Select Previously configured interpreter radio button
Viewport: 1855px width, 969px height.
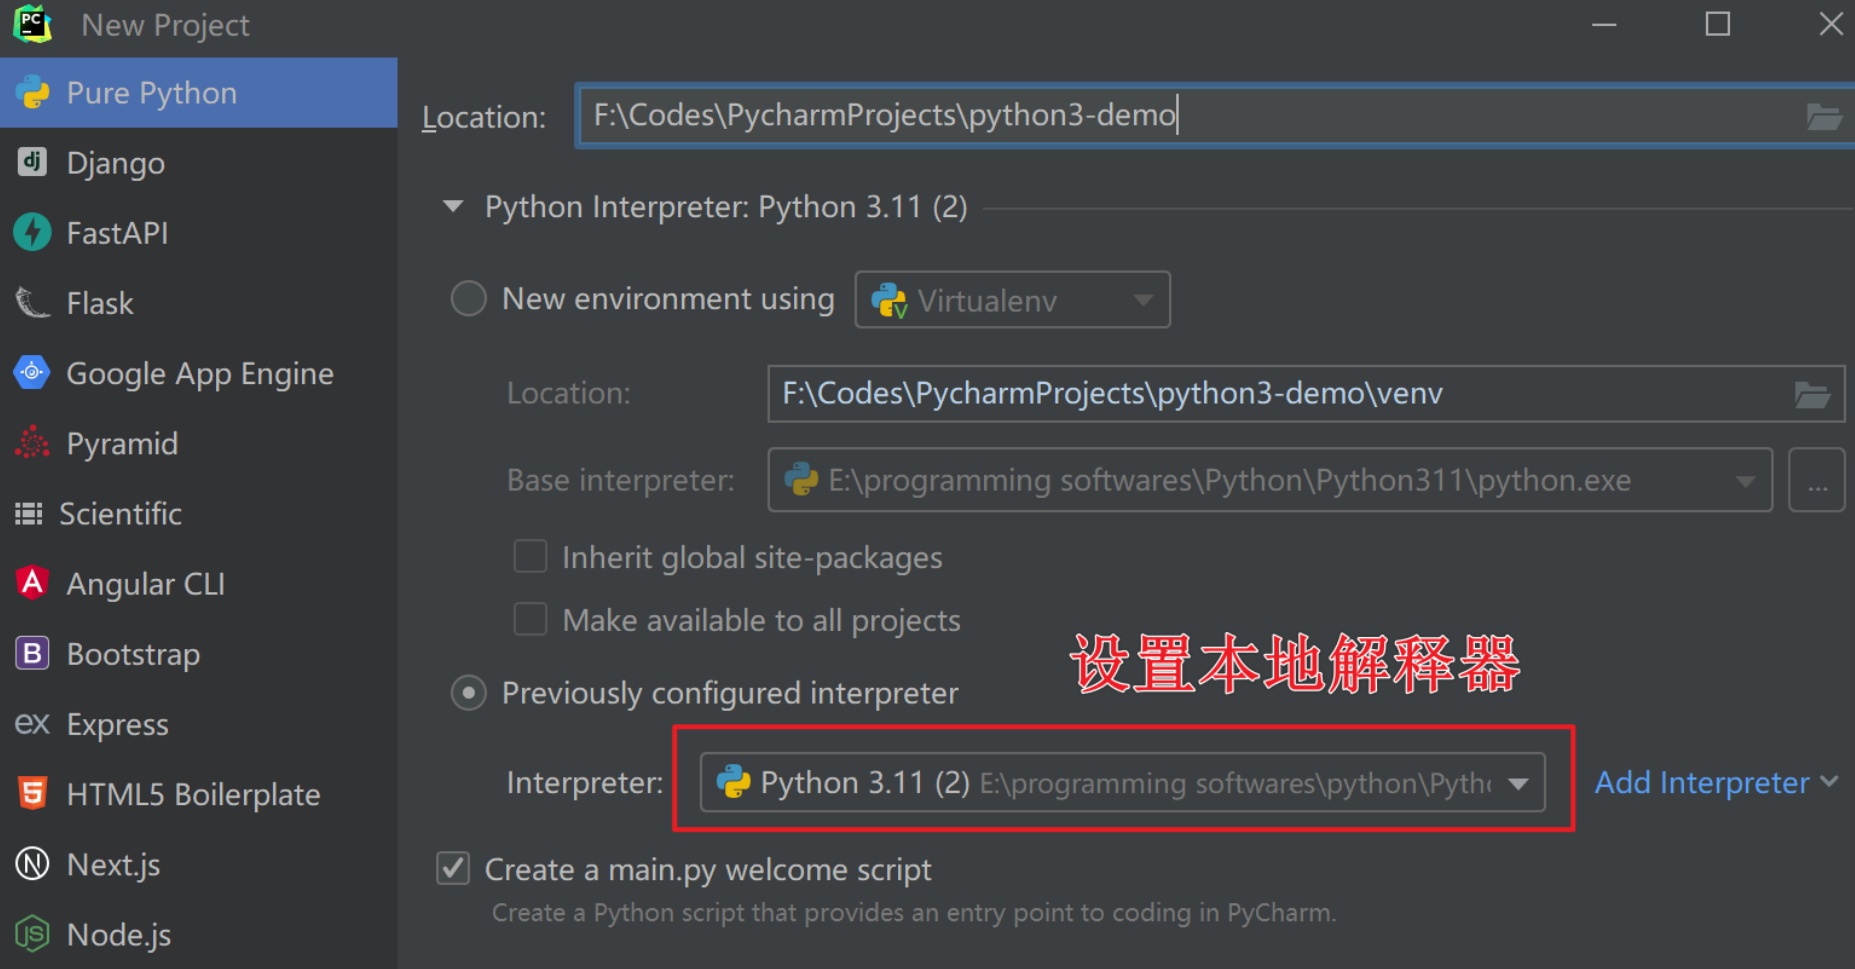pos(468,692)
